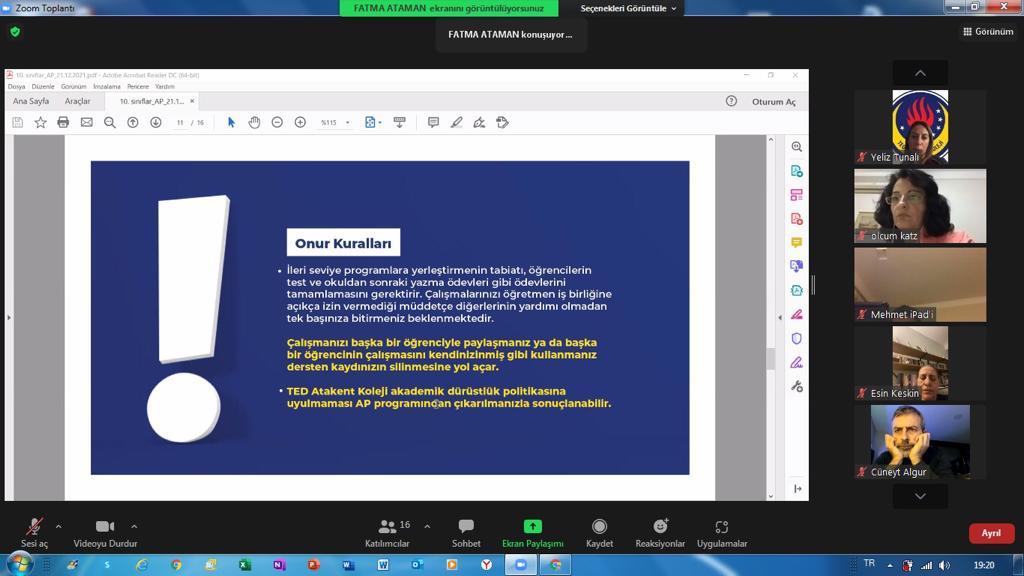Go to the previous page with up arrow
The width and height of the screenshot is (1024, 576).
133,122
